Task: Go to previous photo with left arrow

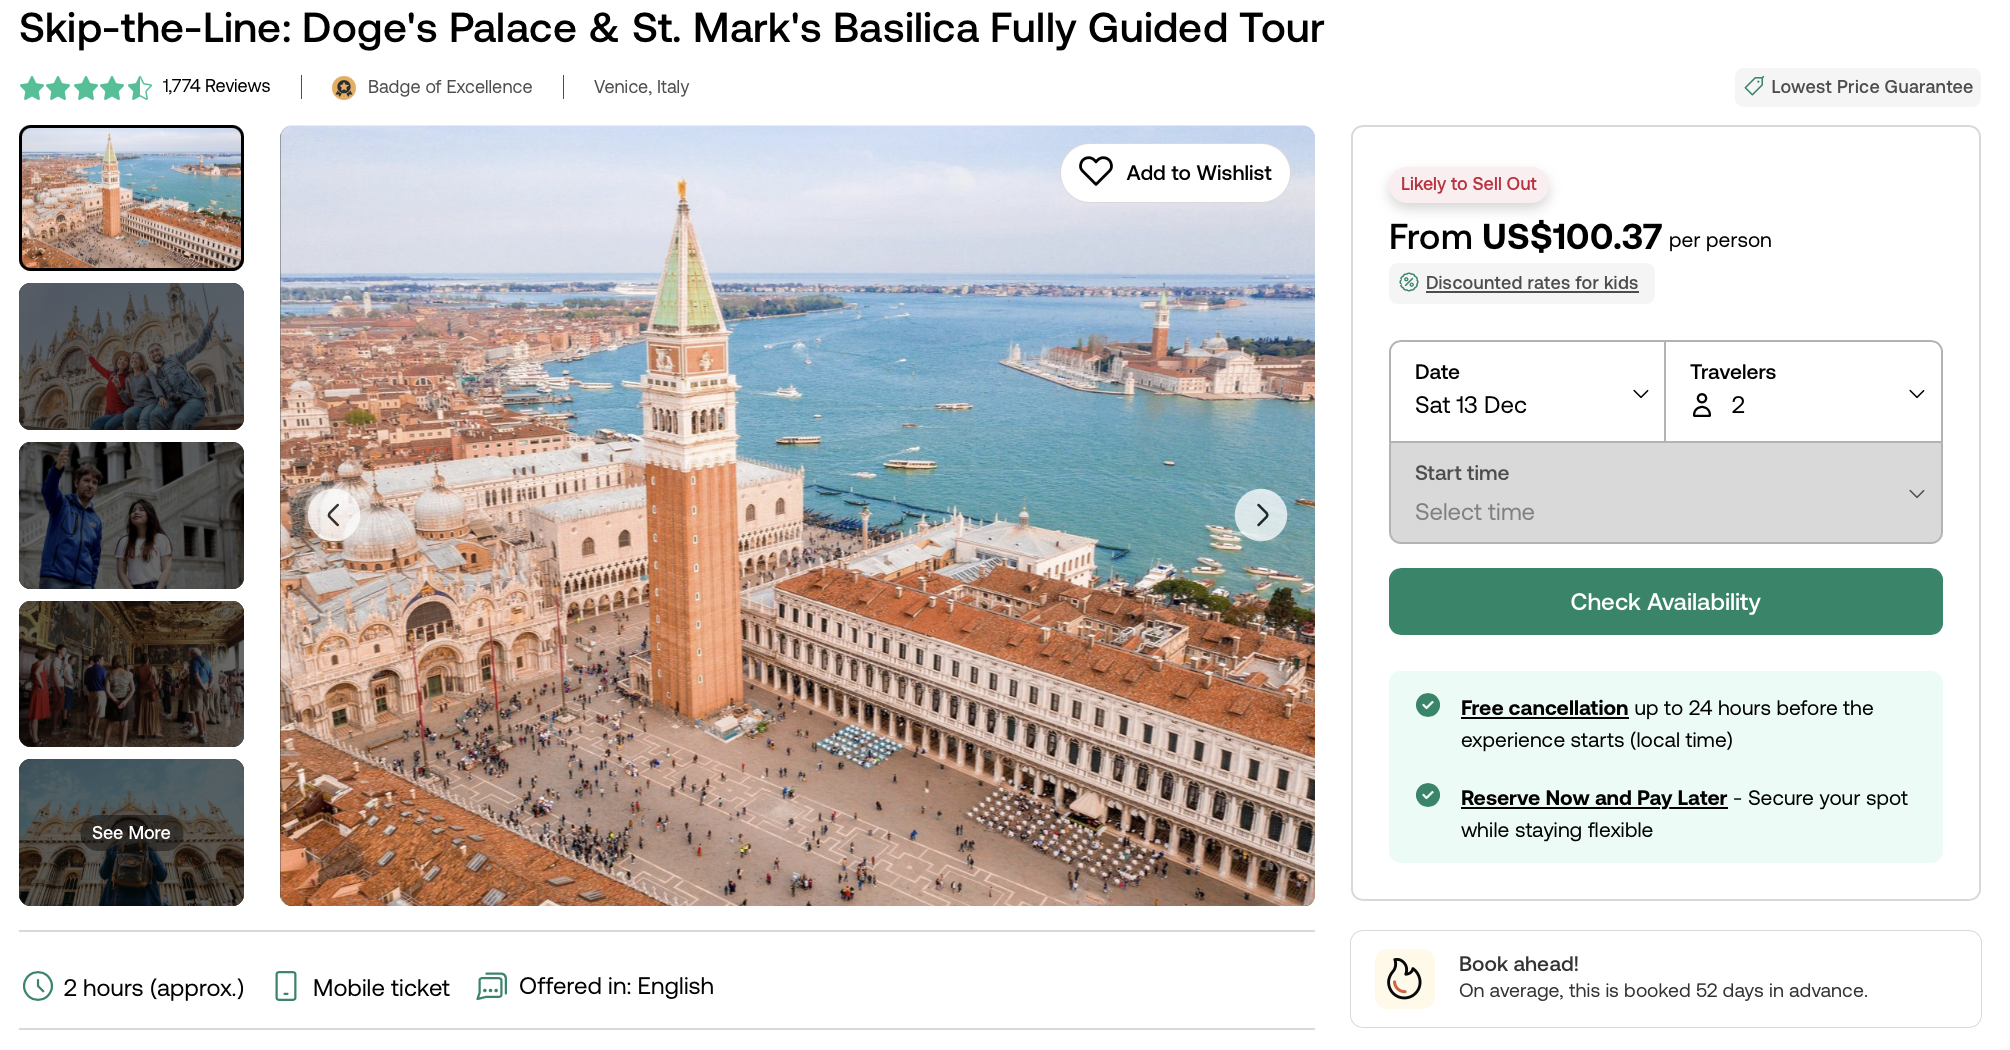Action: pos(334,515)
